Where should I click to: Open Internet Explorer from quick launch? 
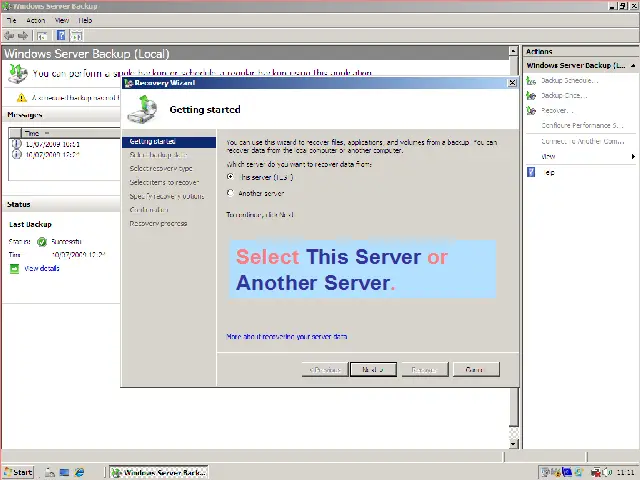tap(79, 472)
